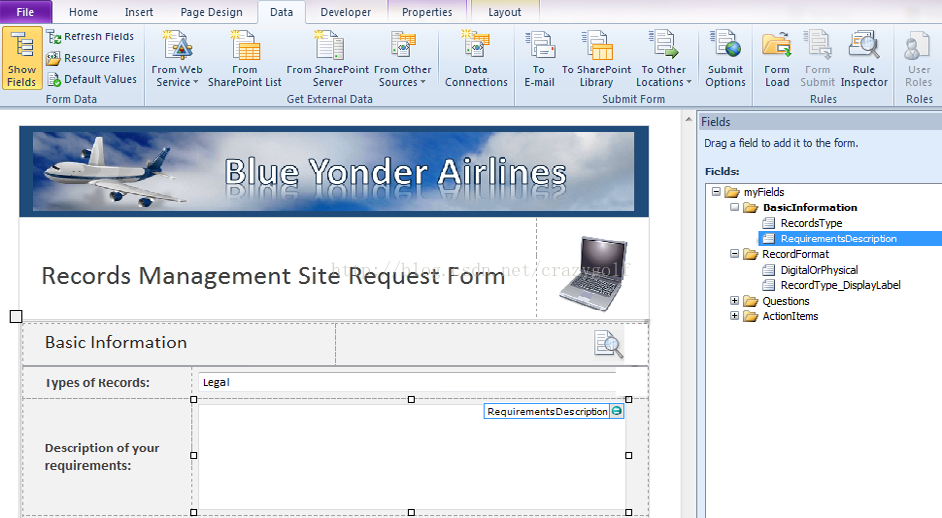The height and width of the screenshot is (518, 942).
Task: Click the RequirementsDescription binding tag icon
Action: (616, 411)
